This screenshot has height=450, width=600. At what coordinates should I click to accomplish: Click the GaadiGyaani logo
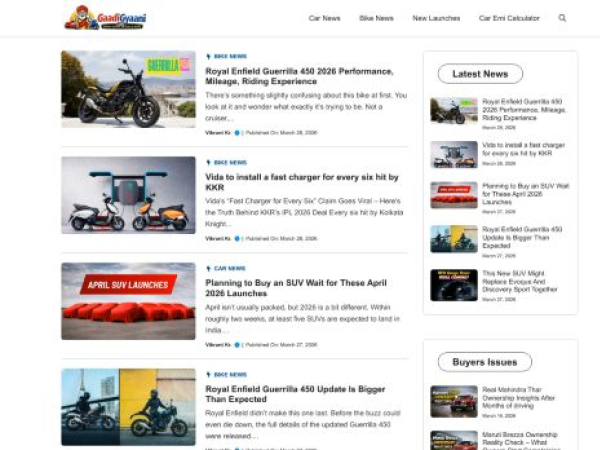coord(104,18)
